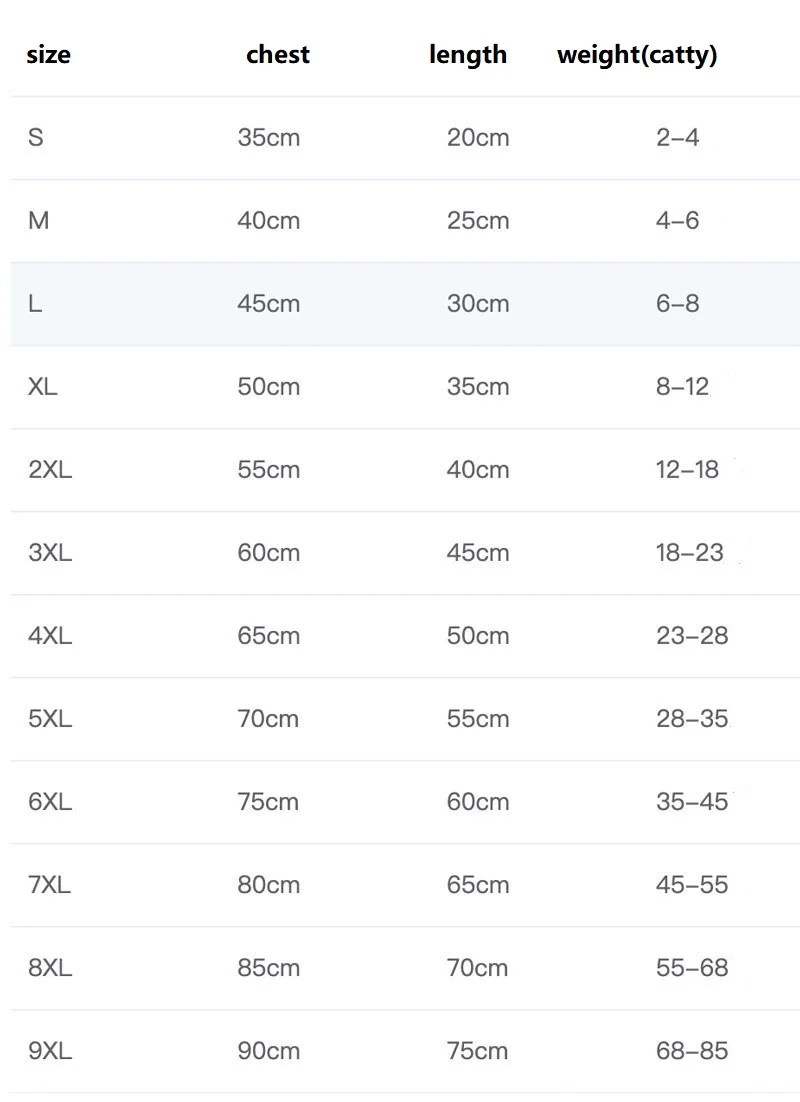This screenshot has height=1102, width=800.
Task: Select the 5XL size label
Action: (x=50, y=719)
